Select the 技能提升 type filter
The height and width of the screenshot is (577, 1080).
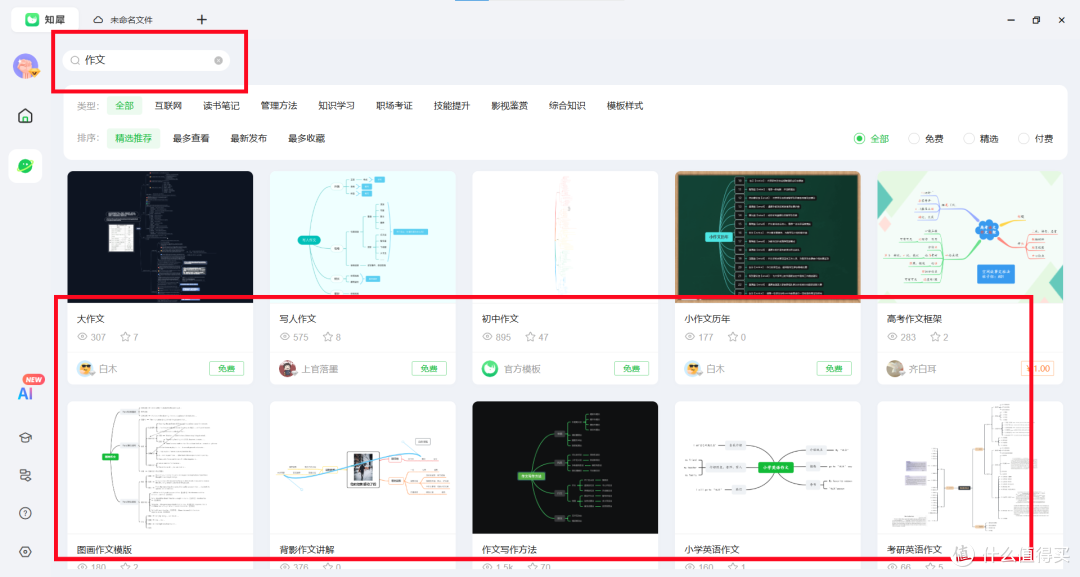pos(452,105)
